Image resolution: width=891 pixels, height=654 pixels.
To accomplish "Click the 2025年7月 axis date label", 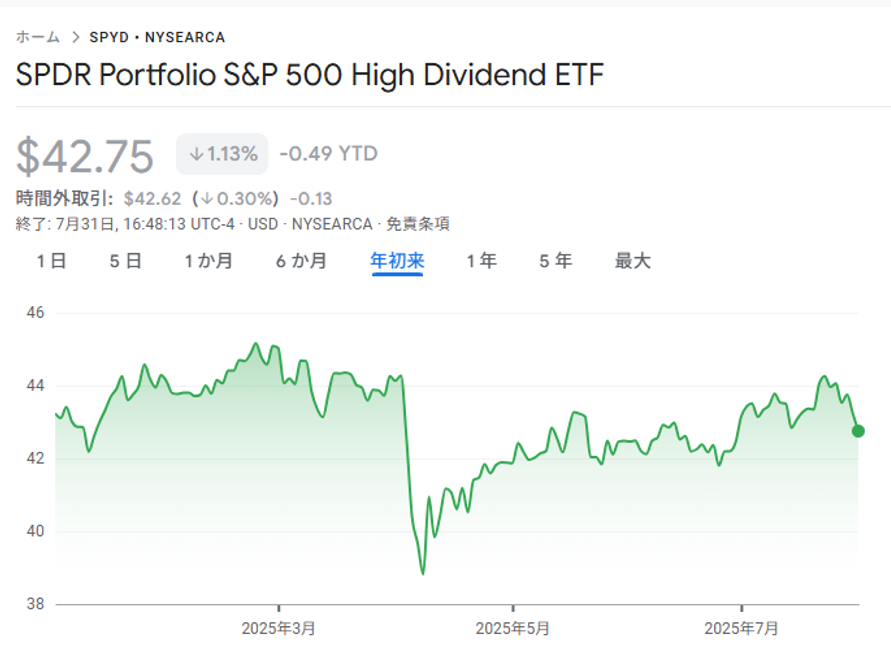I will (x=741, y=628).
